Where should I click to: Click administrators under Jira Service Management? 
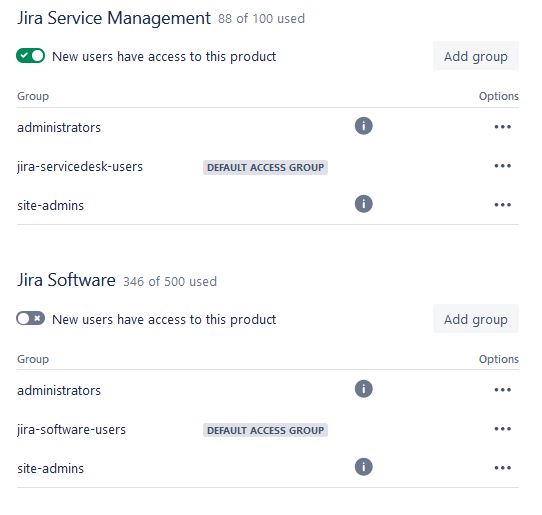pyautogui.click(x=59, y=128)
